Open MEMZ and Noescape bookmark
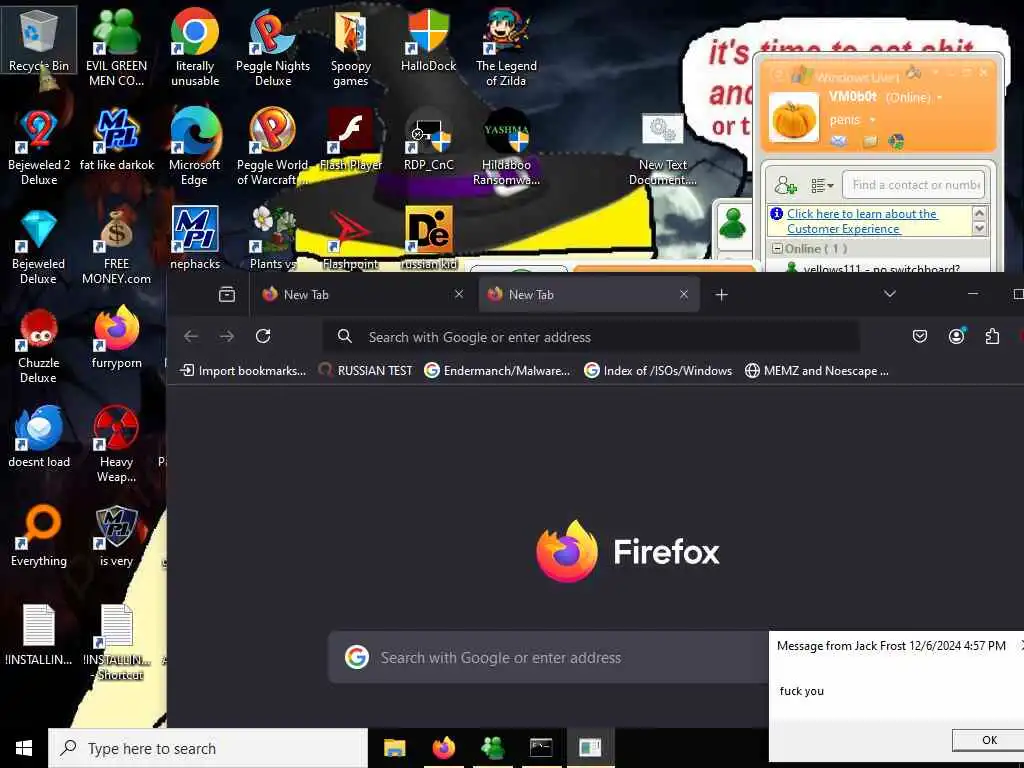This screenshot has width=1024, height=768. point(817,371)
